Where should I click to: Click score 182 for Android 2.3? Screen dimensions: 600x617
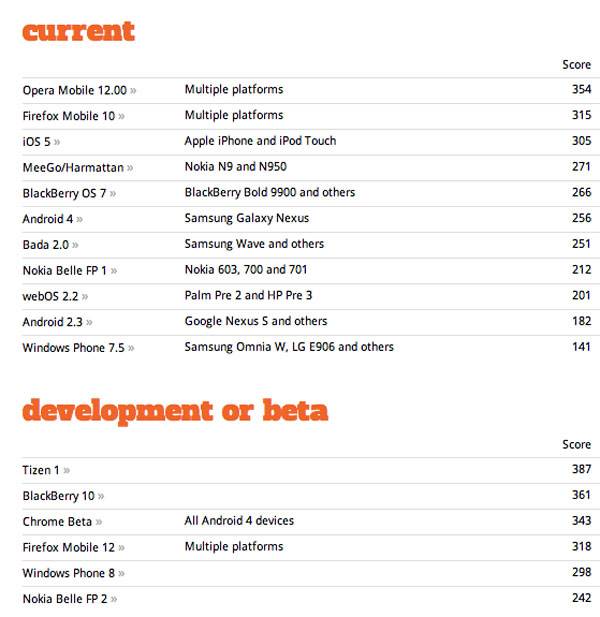[582, 321]
